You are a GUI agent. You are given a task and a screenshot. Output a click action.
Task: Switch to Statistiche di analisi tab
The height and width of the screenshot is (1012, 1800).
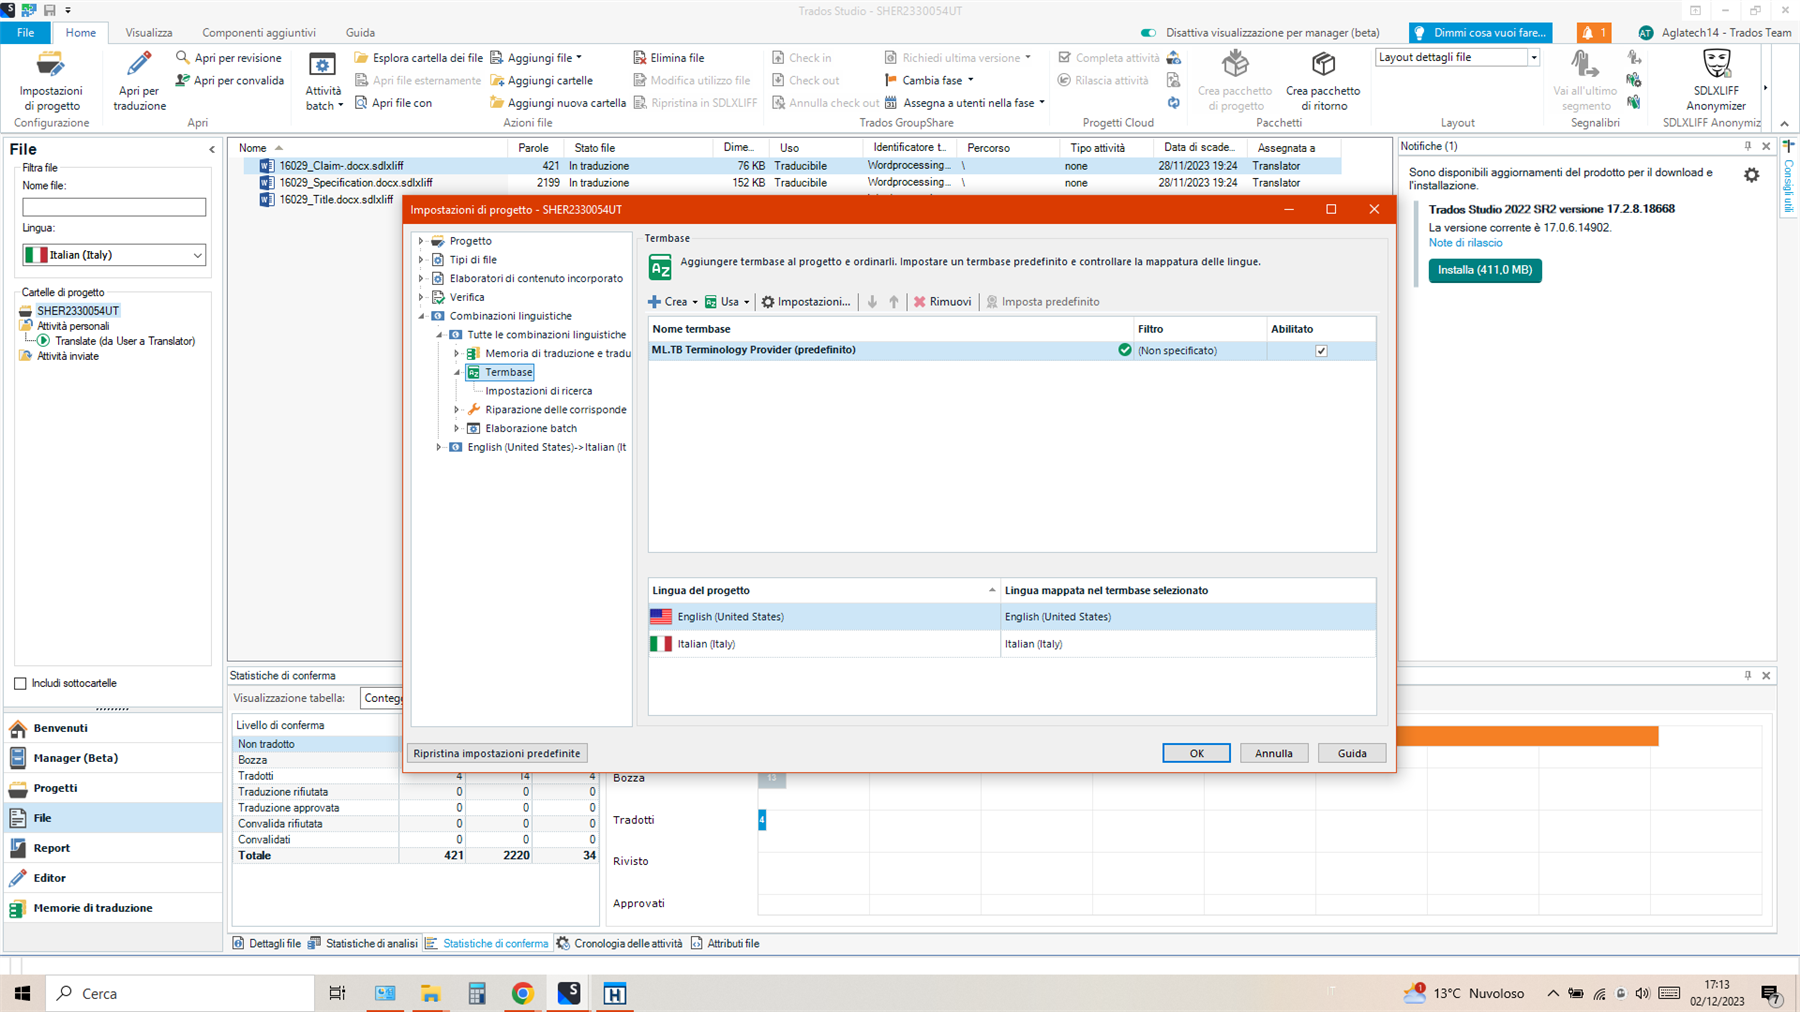[363, 943]
